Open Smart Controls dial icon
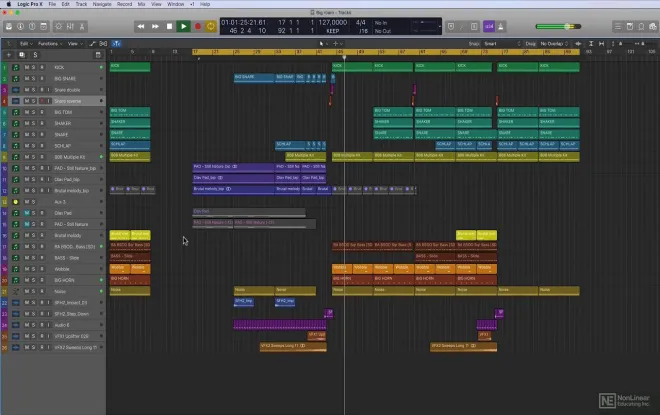This screenshot has width=660, height=415. pos(59,27)
